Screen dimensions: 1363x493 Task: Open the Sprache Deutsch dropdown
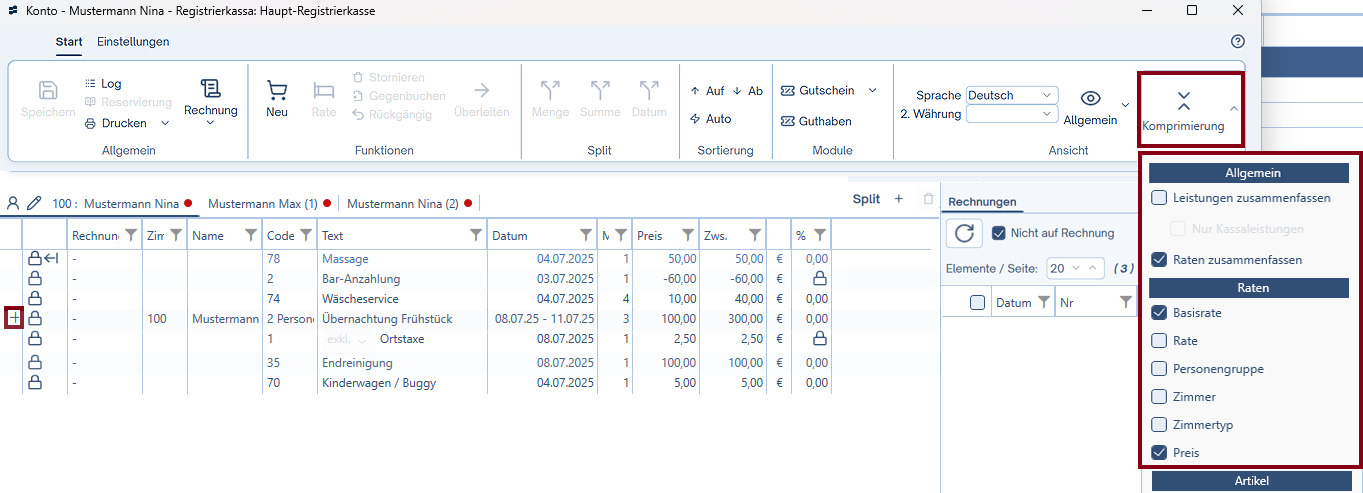pyautogui.click(x=1012, y=95)
